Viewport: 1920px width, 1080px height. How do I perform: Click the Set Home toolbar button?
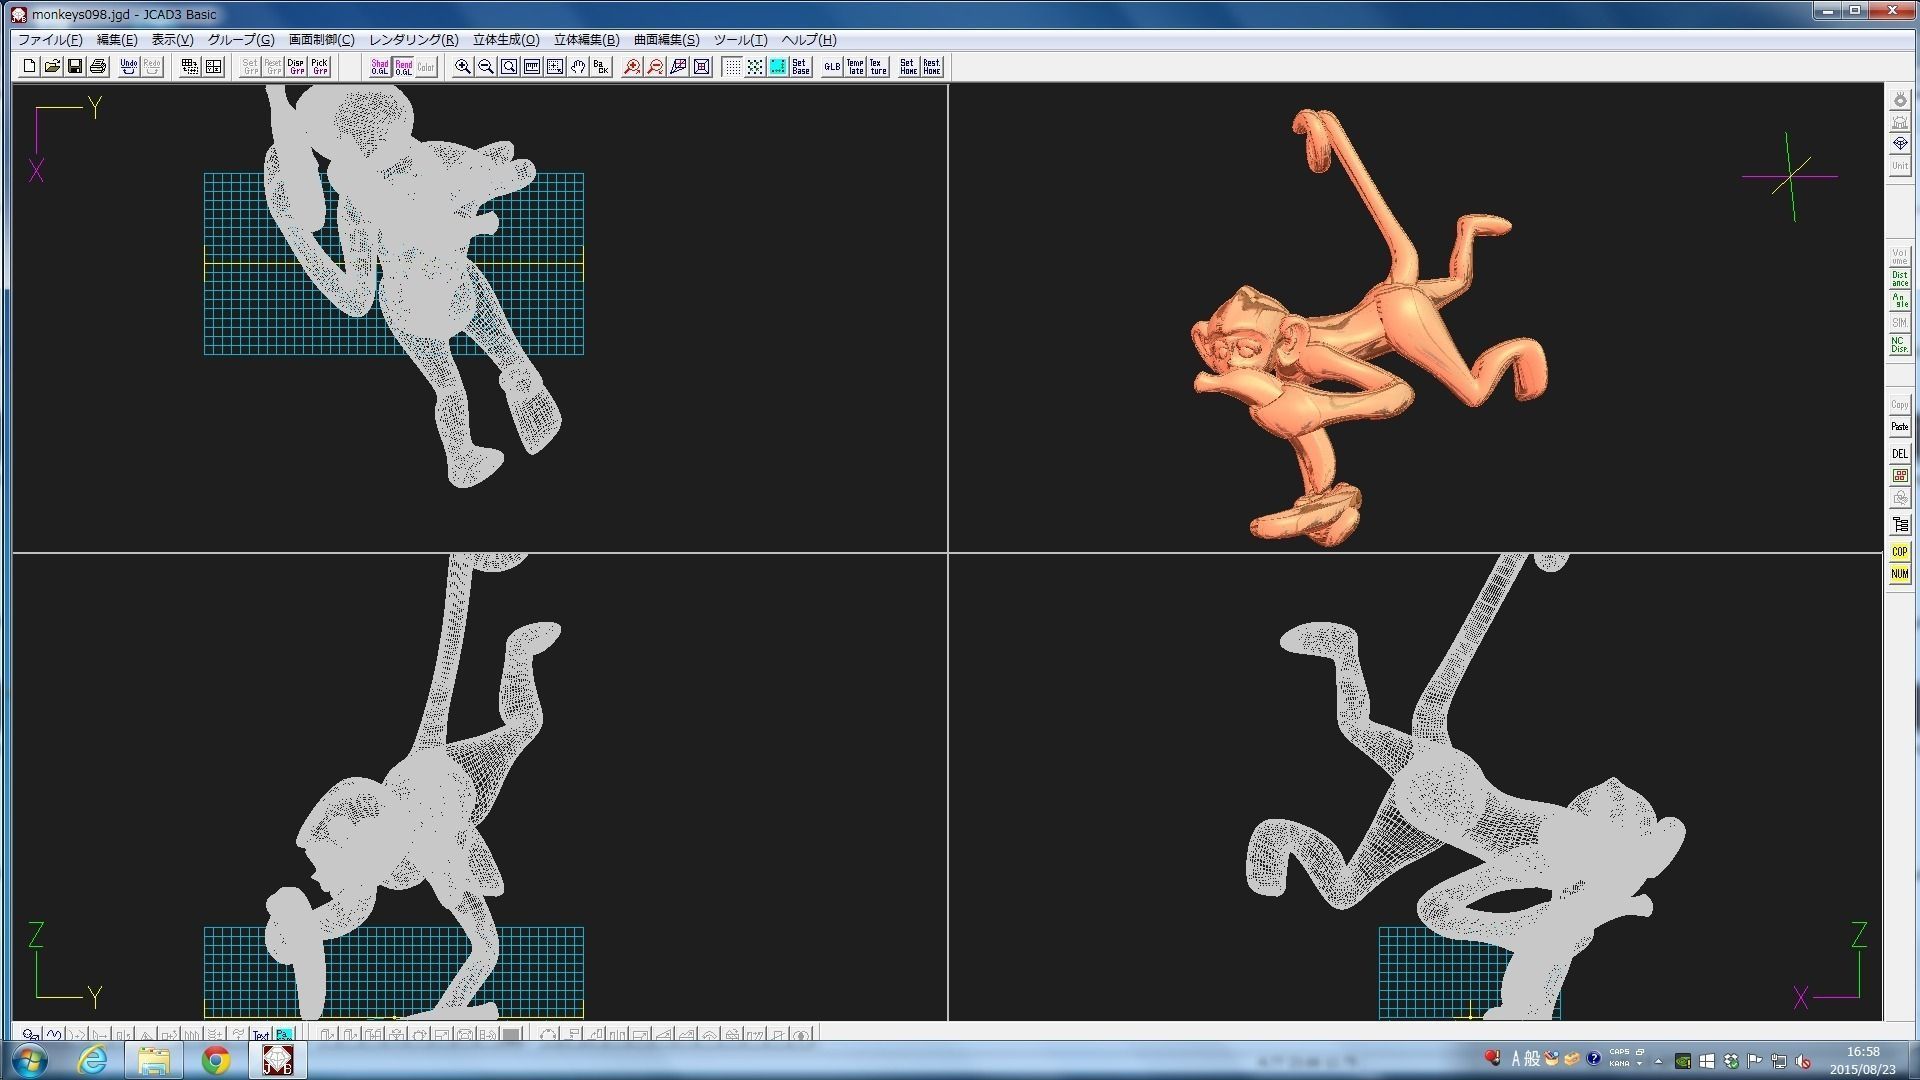tap(908, 67)
